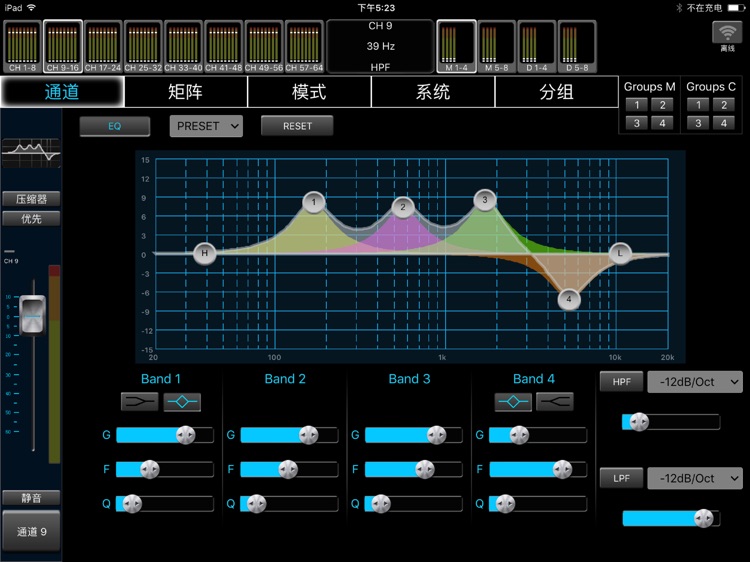The width and height of the screenshot is (750, 562).
Task: Toggle Groups M button 2
Action: click(662, 105)
